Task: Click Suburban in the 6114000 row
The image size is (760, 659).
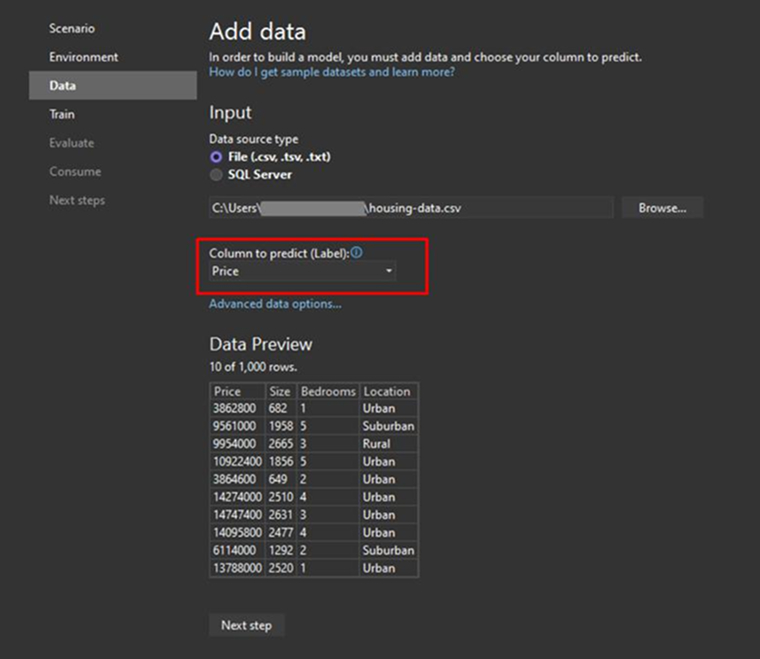Action: (x=389, y=550)
